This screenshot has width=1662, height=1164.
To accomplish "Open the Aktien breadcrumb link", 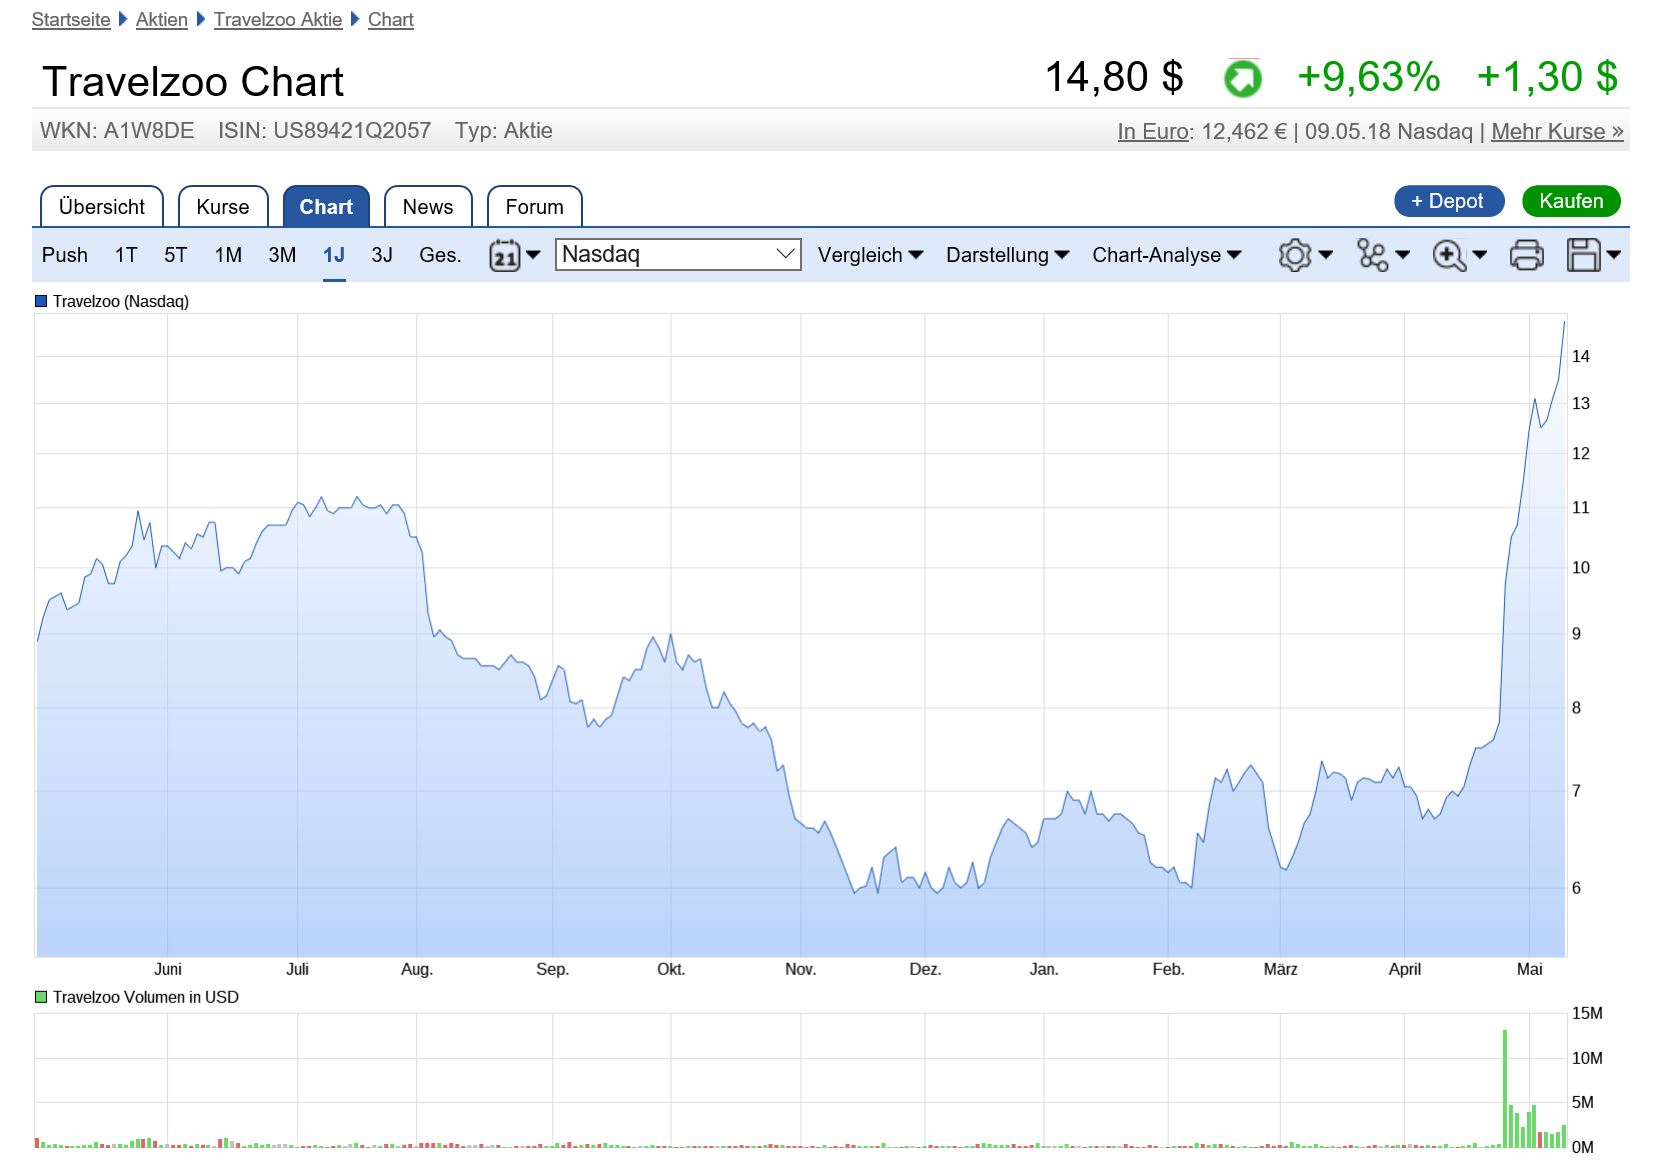I will 162,20.
